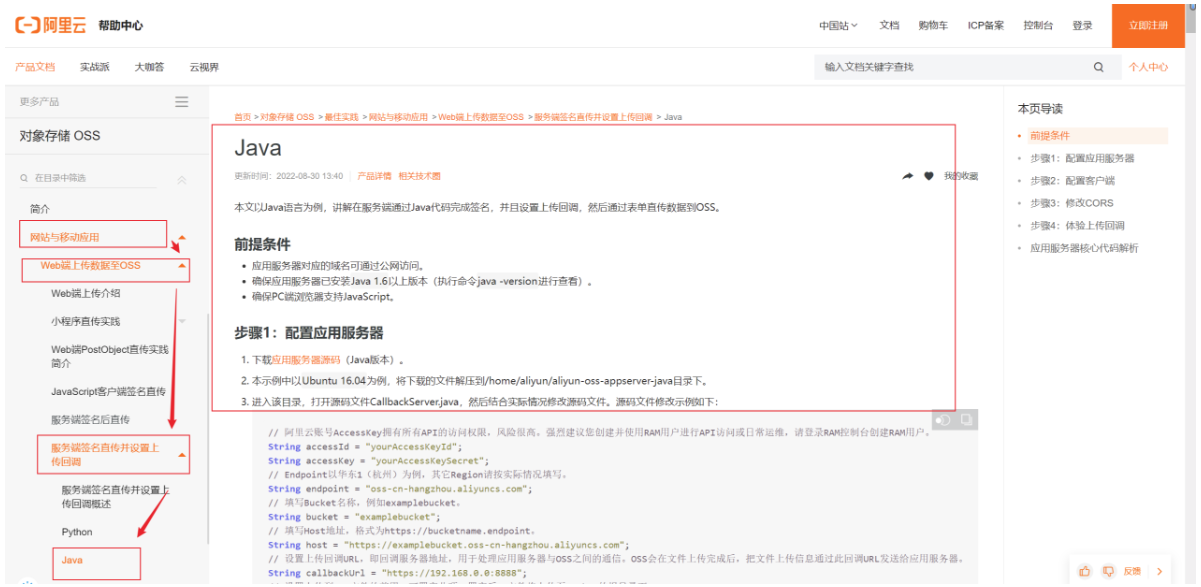The height and width of the screenshot is (587, 1201).
Task: Click the 应用服务器源码 download link
Action: click(306, 359)
